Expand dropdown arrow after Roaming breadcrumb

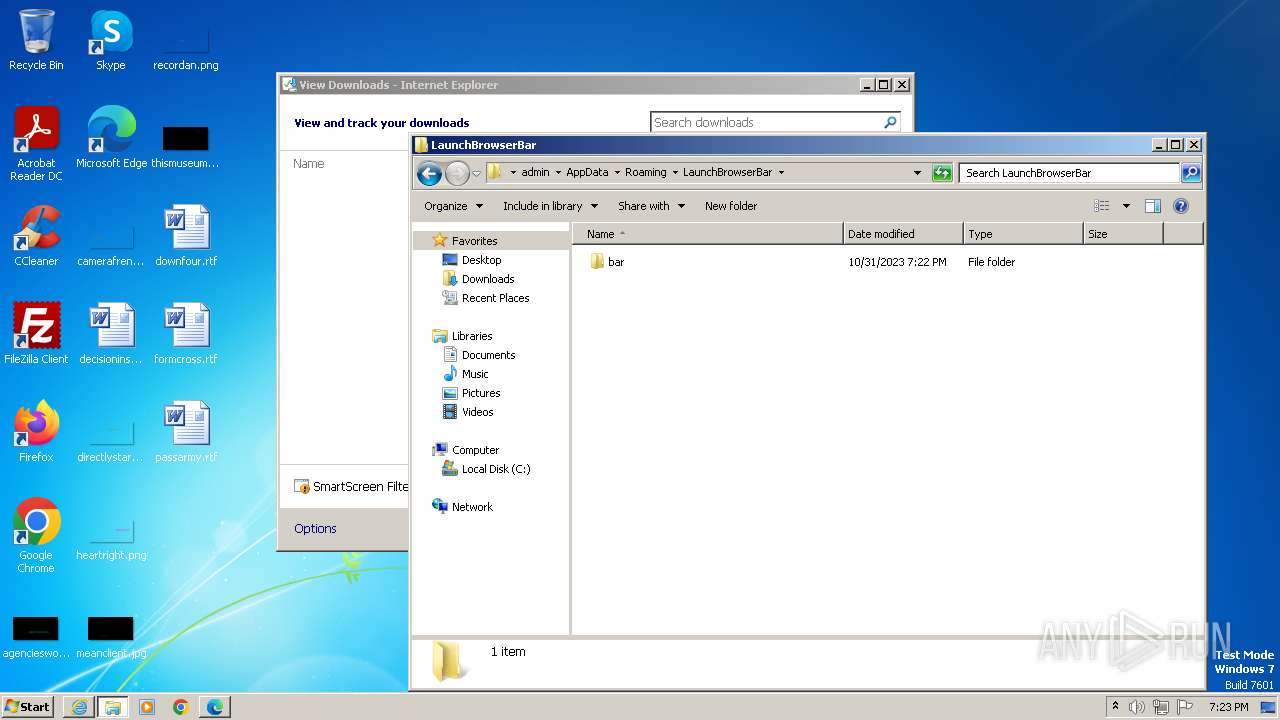(x=675, y=173)
